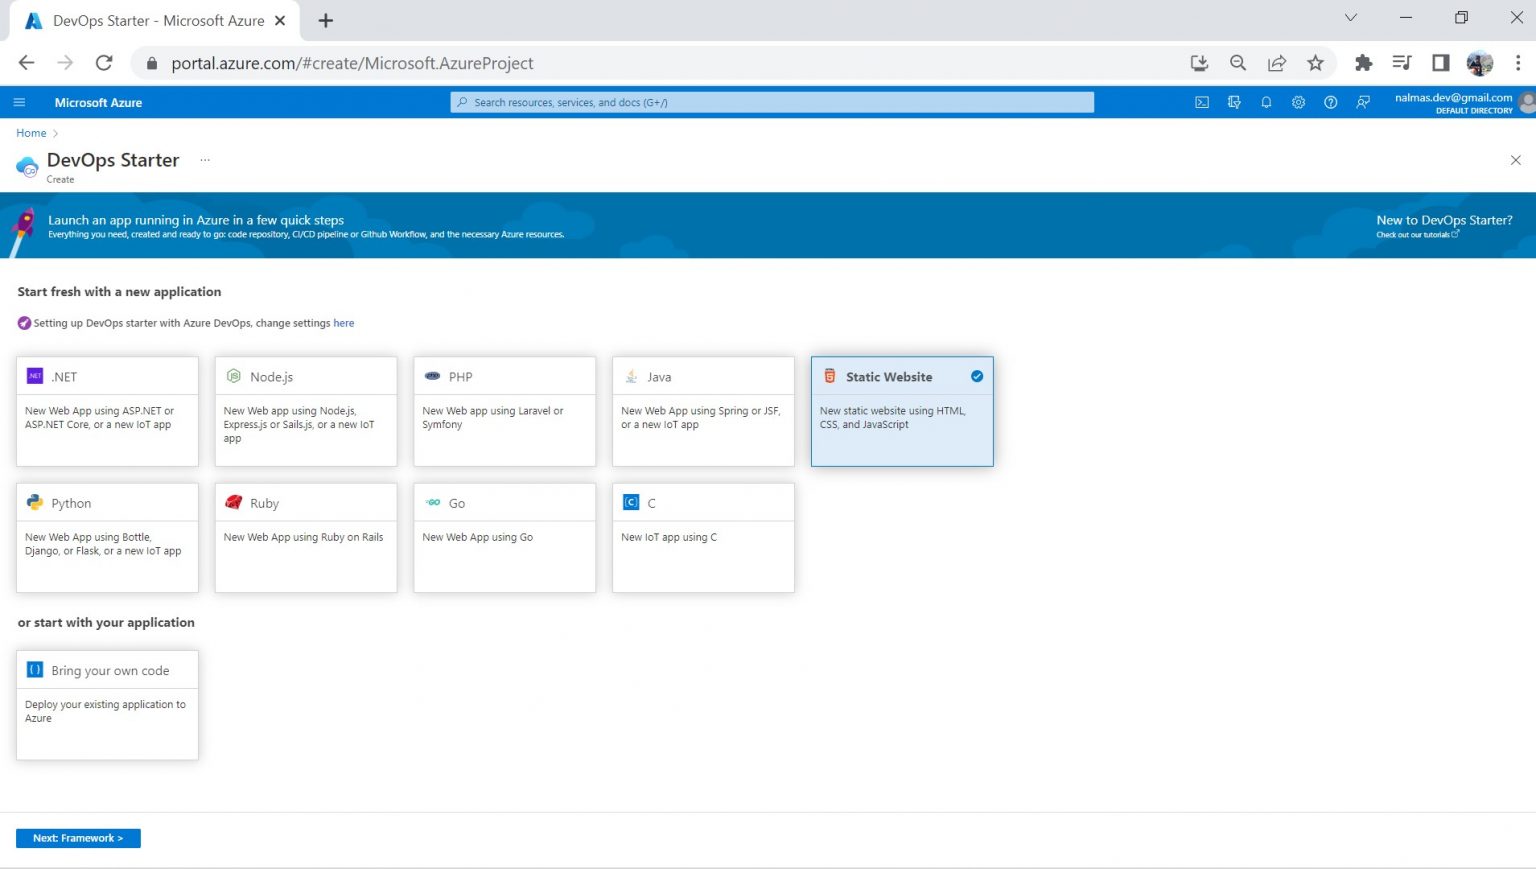Image resolution: width=1536 pixels, height=869 pixels.
Task: Open account menu nalmas.dev@gmail.com
Action: [1464, 102]
